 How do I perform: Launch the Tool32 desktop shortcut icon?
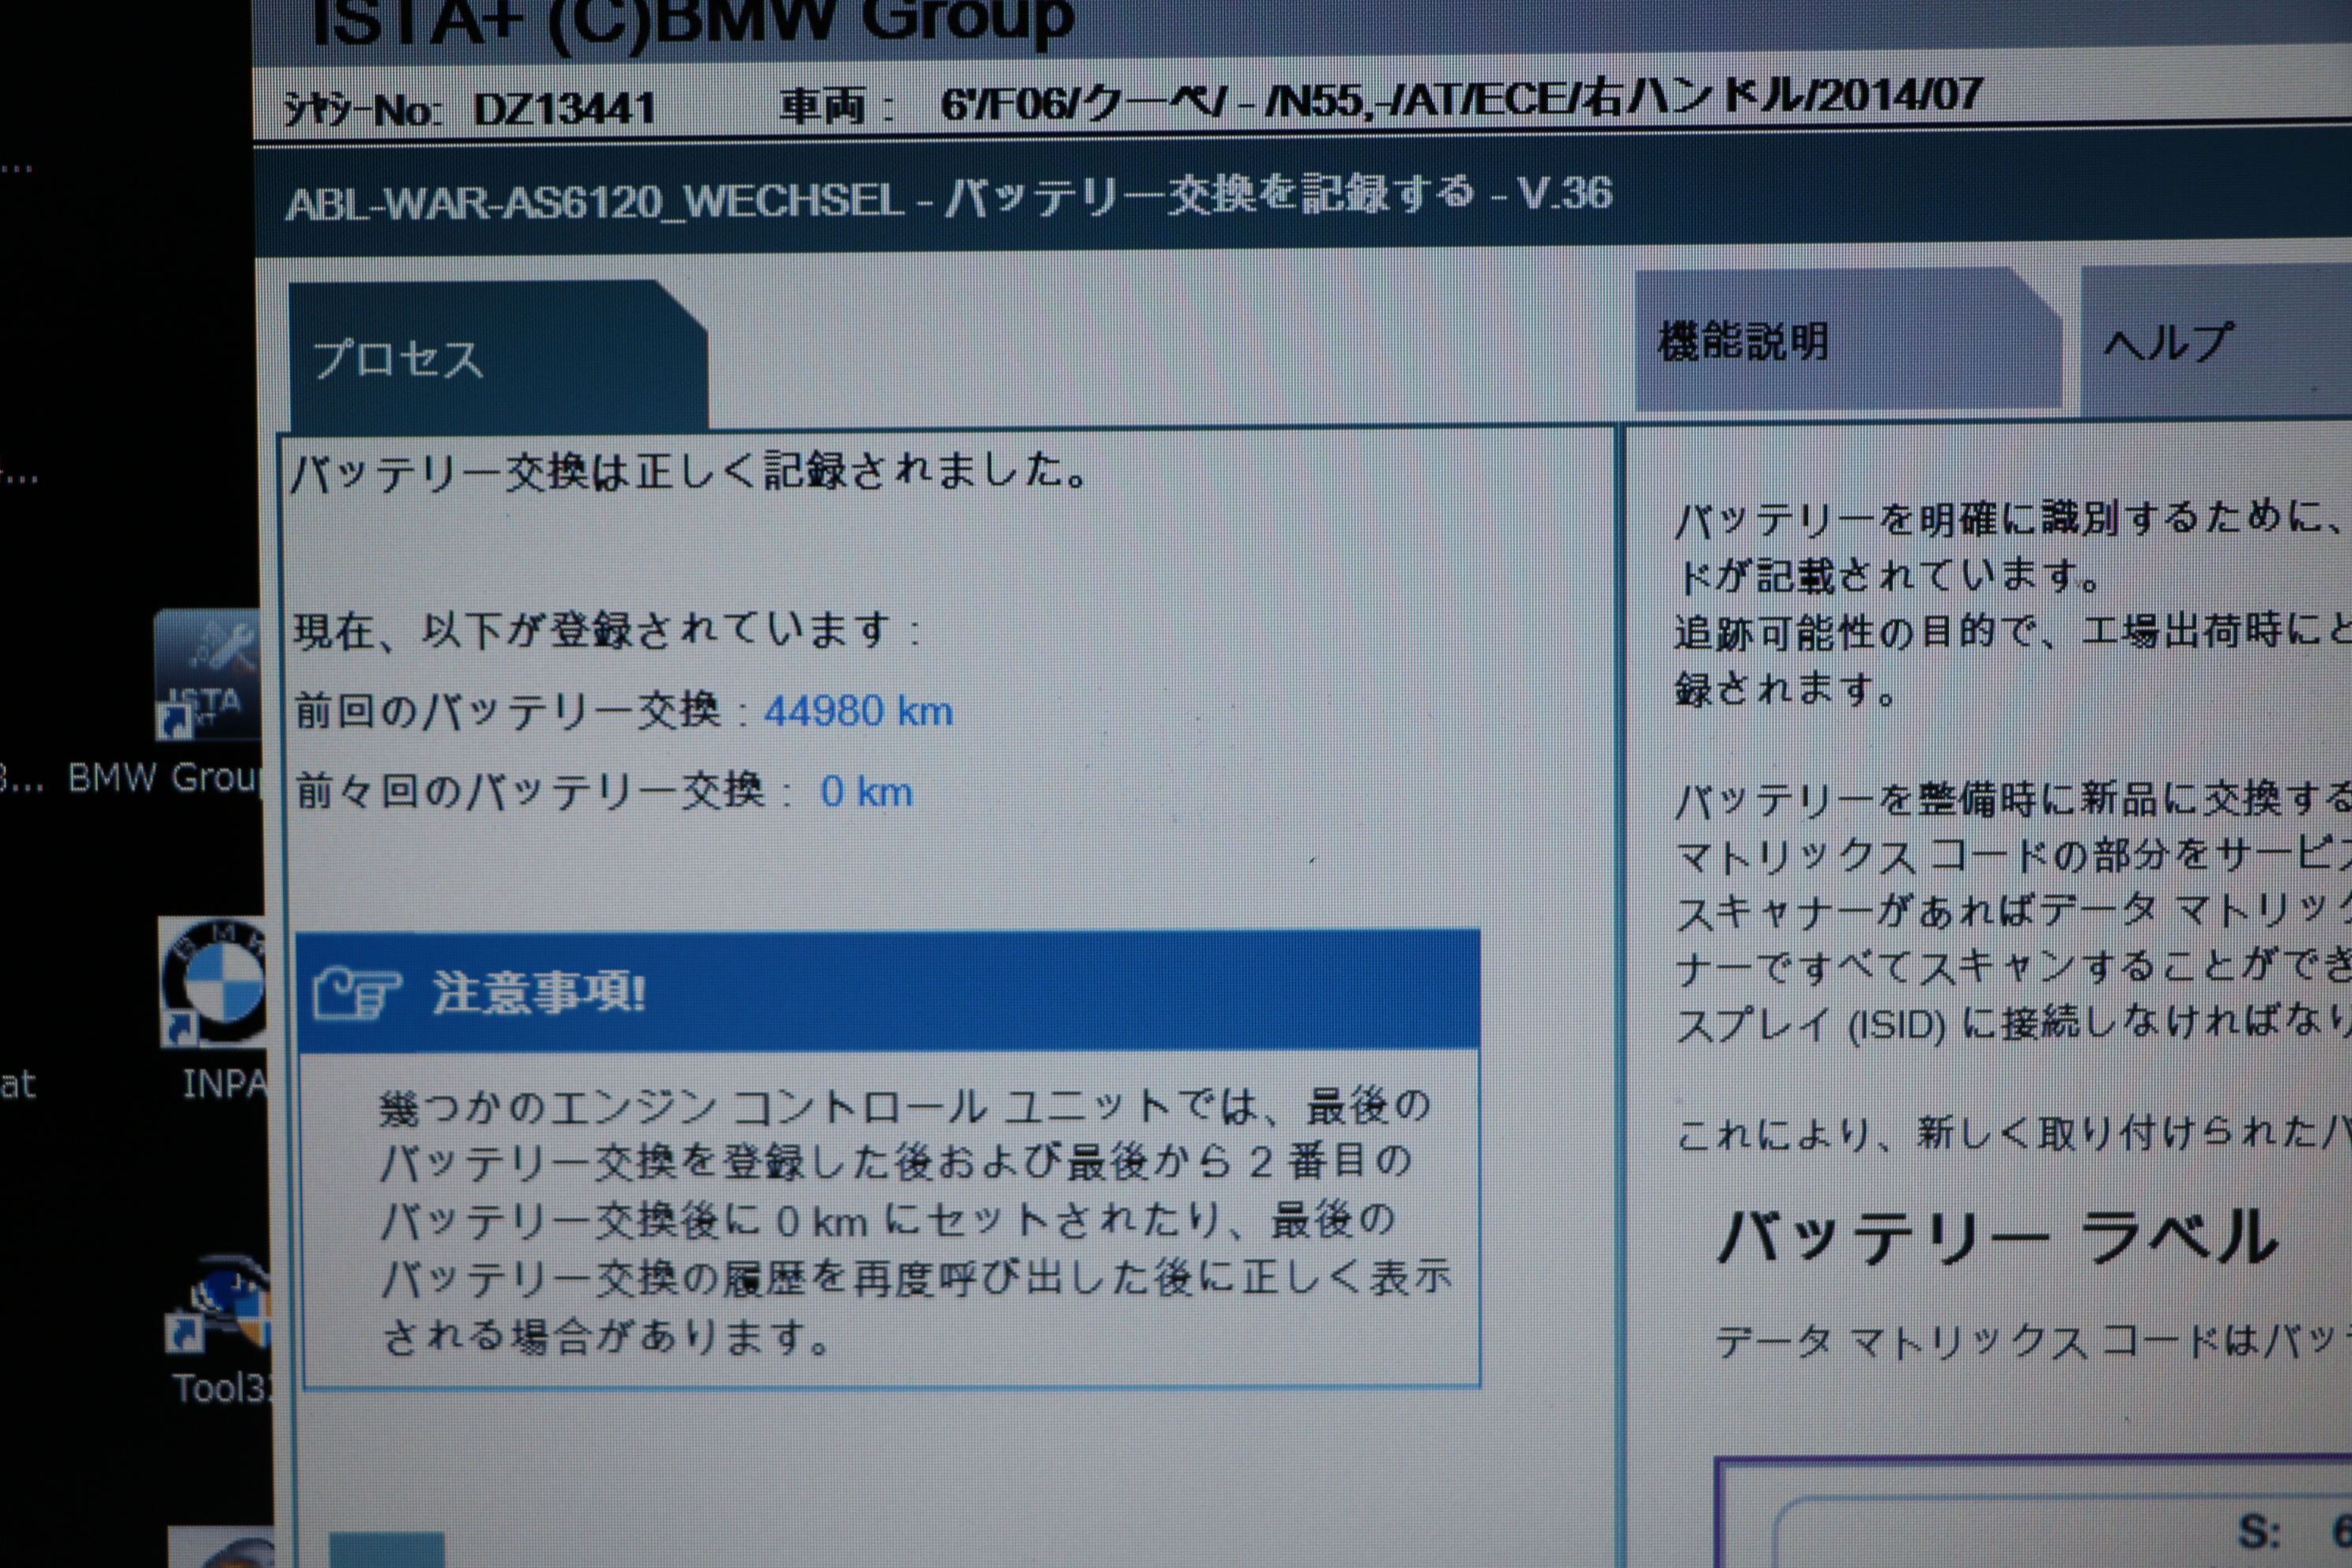tap(219, 1305)
